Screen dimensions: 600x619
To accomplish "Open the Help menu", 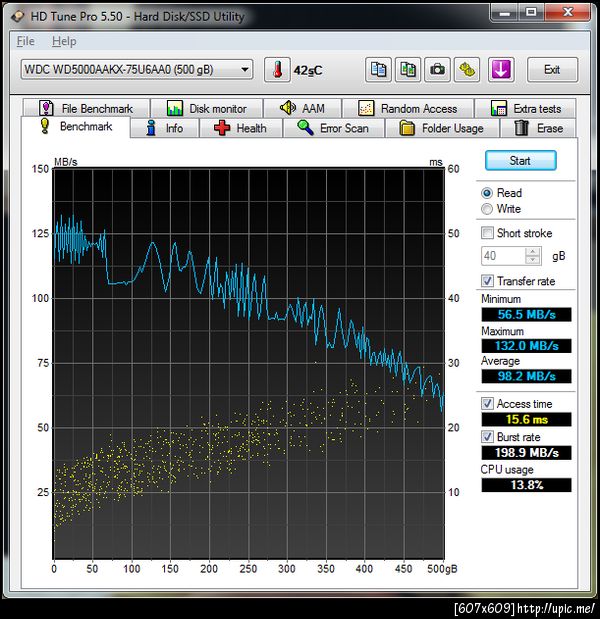I will (64, 41).
